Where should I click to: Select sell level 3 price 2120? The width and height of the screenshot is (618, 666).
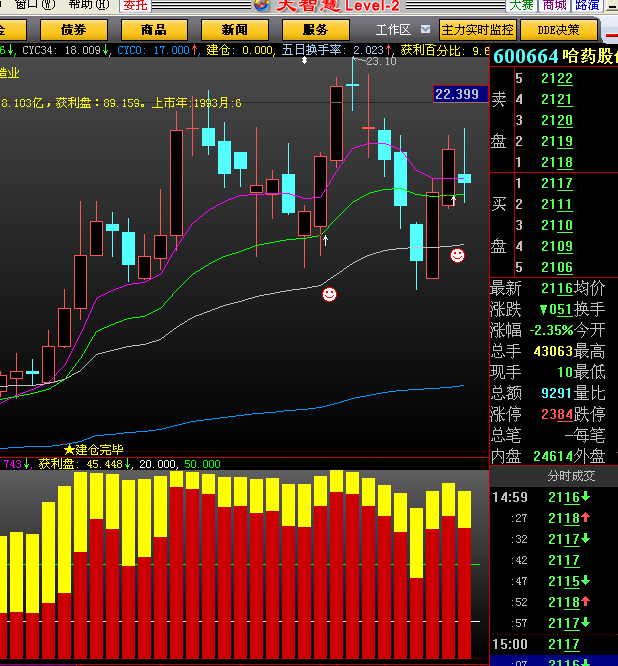point(557,120)
